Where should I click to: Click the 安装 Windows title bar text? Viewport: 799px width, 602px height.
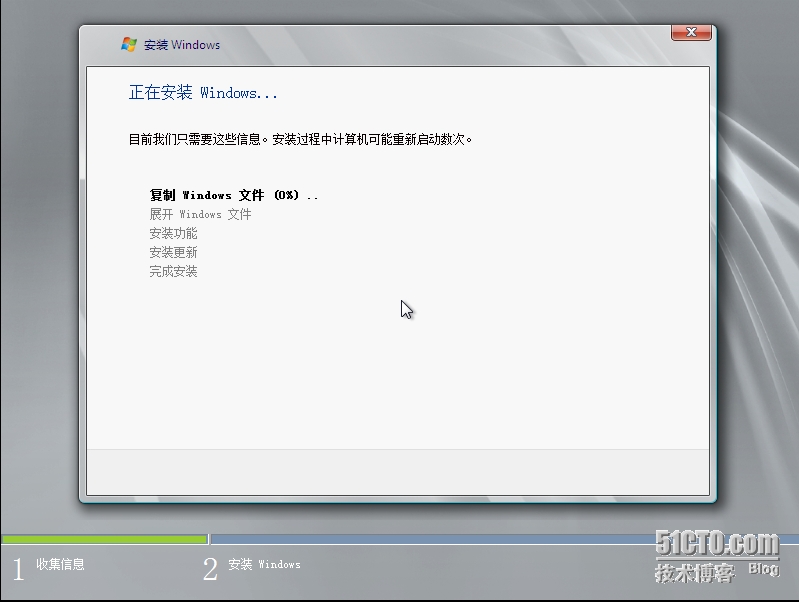click(181, 45)
